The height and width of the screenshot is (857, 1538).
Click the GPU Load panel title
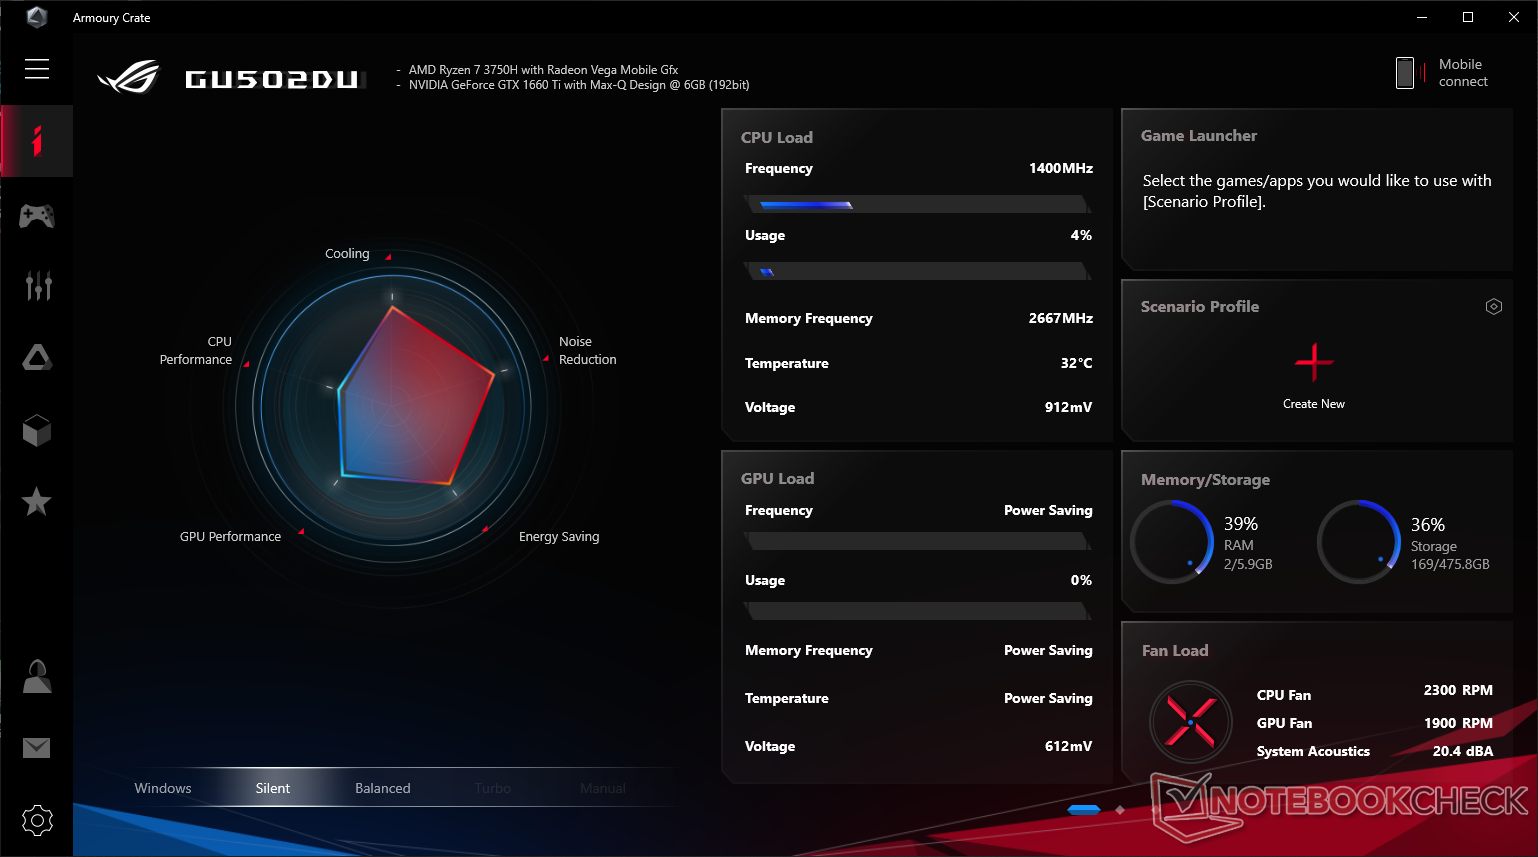(778, 479)
